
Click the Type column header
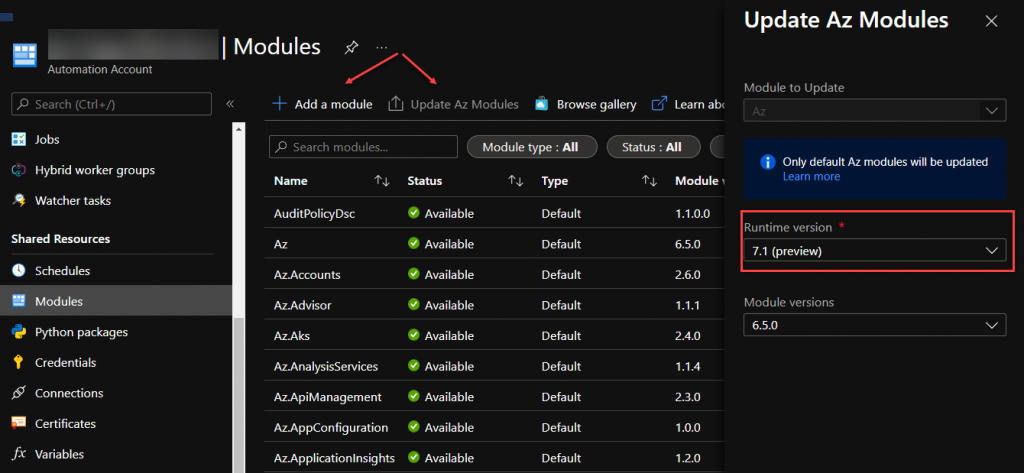click(554, 181)
